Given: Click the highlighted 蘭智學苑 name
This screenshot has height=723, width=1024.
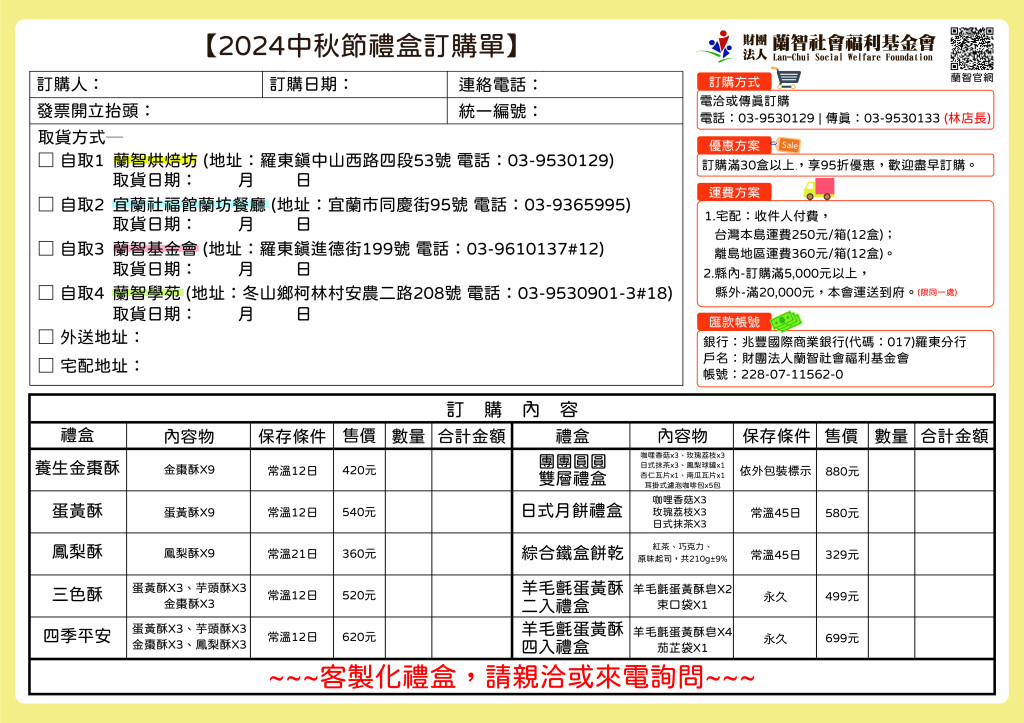Looking at the screenshot, I should click(x=147, y=293).
